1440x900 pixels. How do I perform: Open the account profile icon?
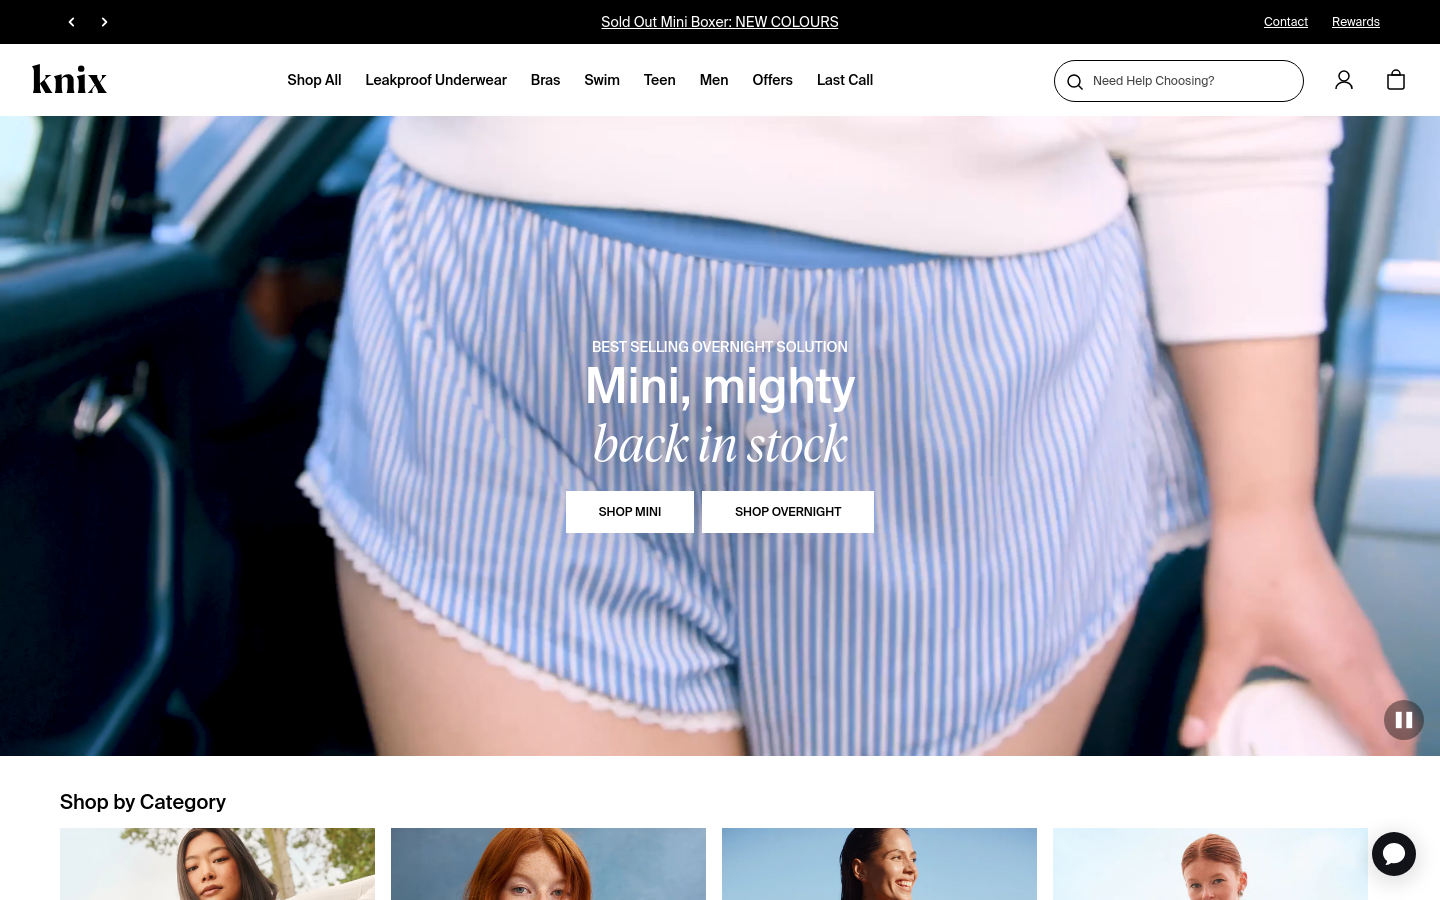[1344, 80]
